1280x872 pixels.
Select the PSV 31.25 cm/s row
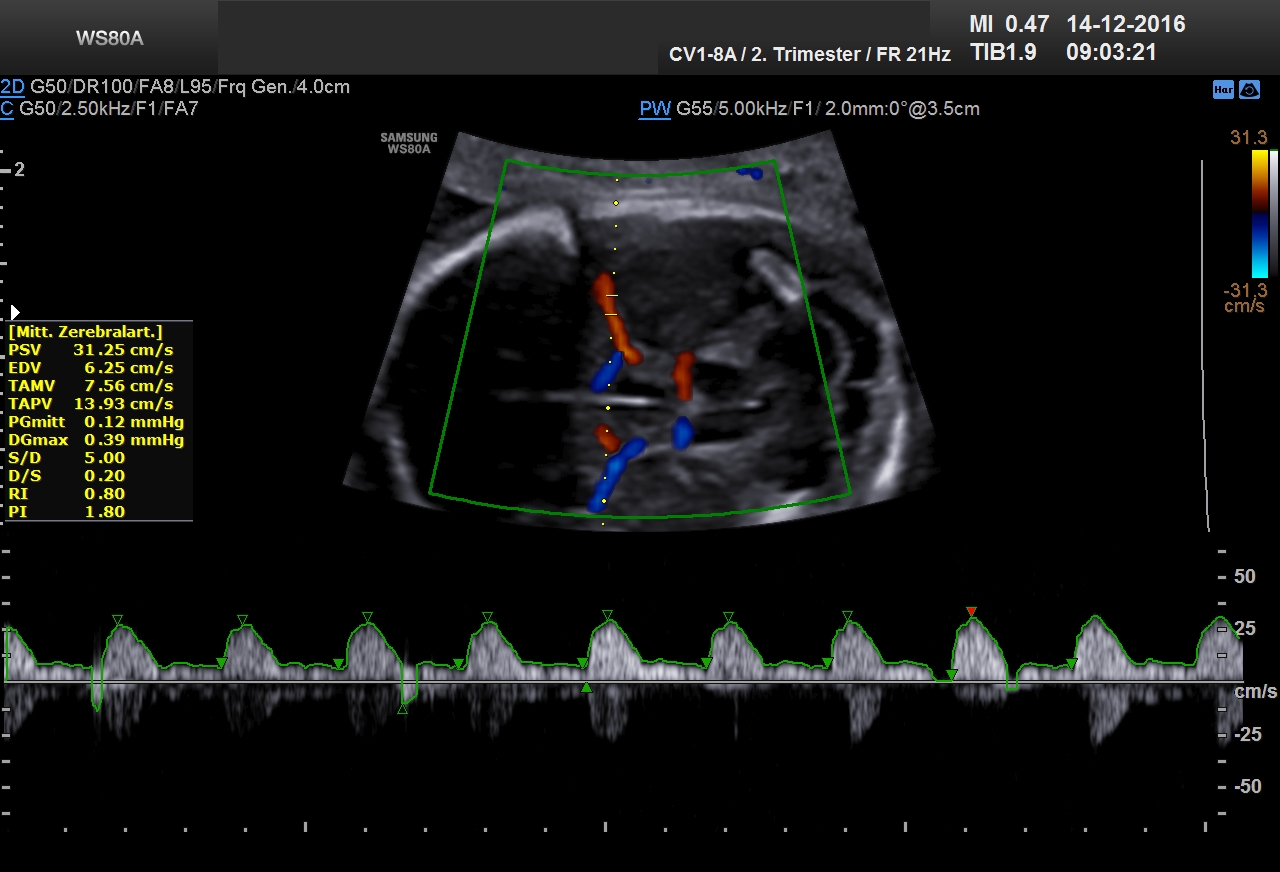click(91, 349)
